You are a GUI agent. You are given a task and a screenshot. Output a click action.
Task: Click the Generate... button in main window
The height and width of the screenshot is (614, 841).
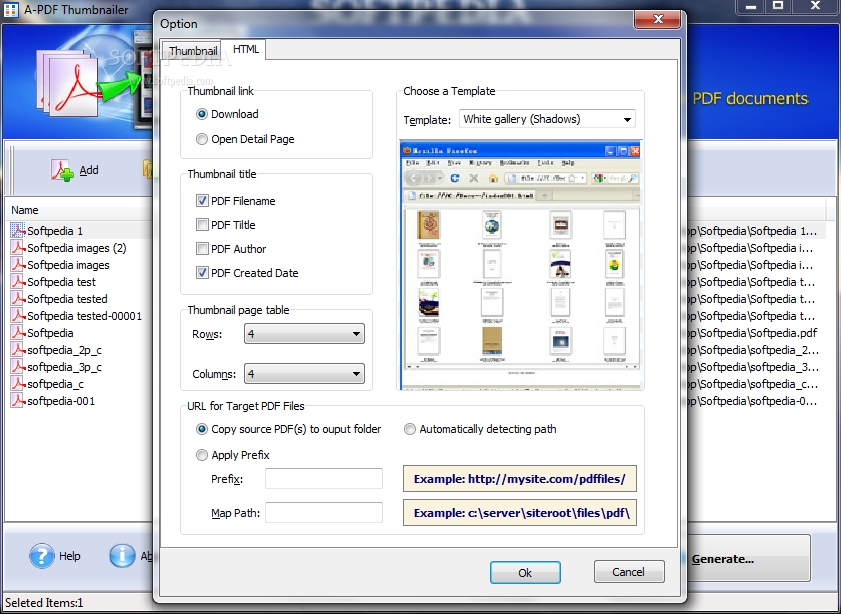click(747, 559)
